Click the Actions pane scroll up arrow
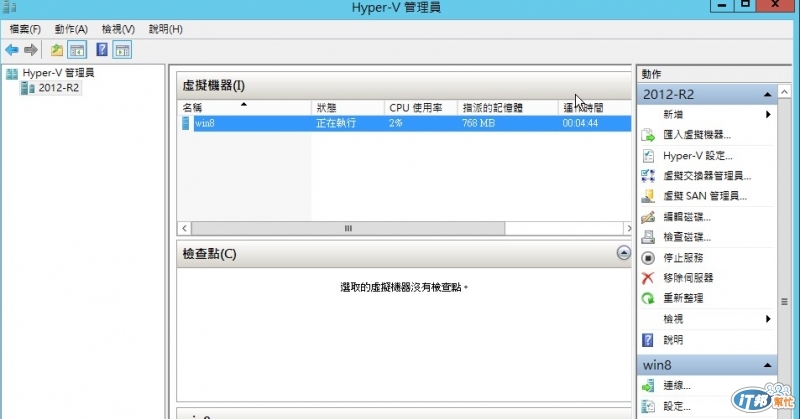The width and height of the screenshot is (800, 419). [784, 92]
